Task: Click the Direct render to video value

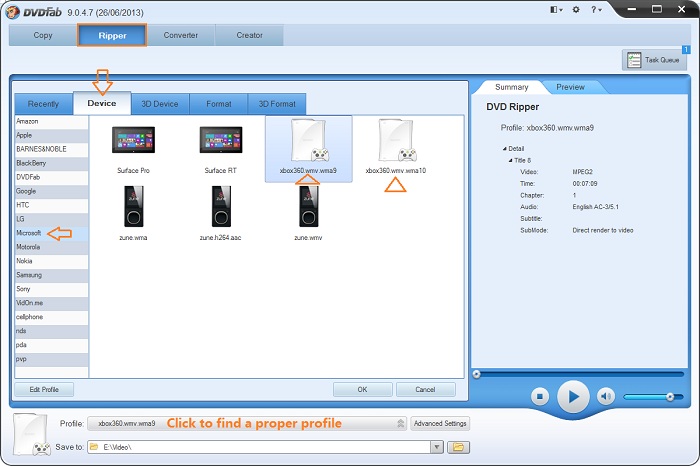Action: click(x=603, y=230)
